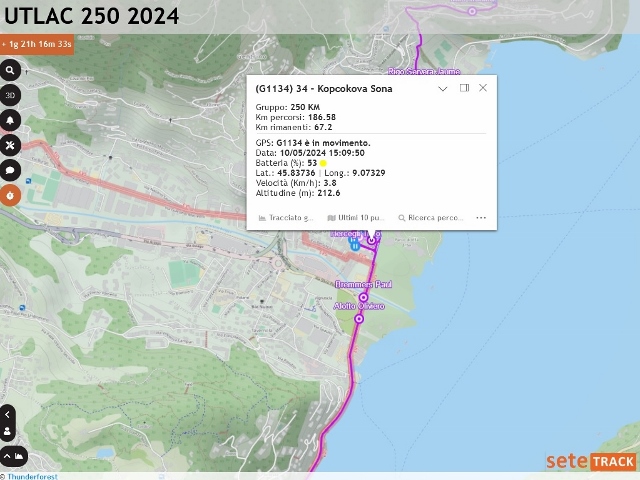Screen dimensions: 640x480
Task: Open the Thunderforest attribution link
Action: pyautogui.click(x=33, y=476)
